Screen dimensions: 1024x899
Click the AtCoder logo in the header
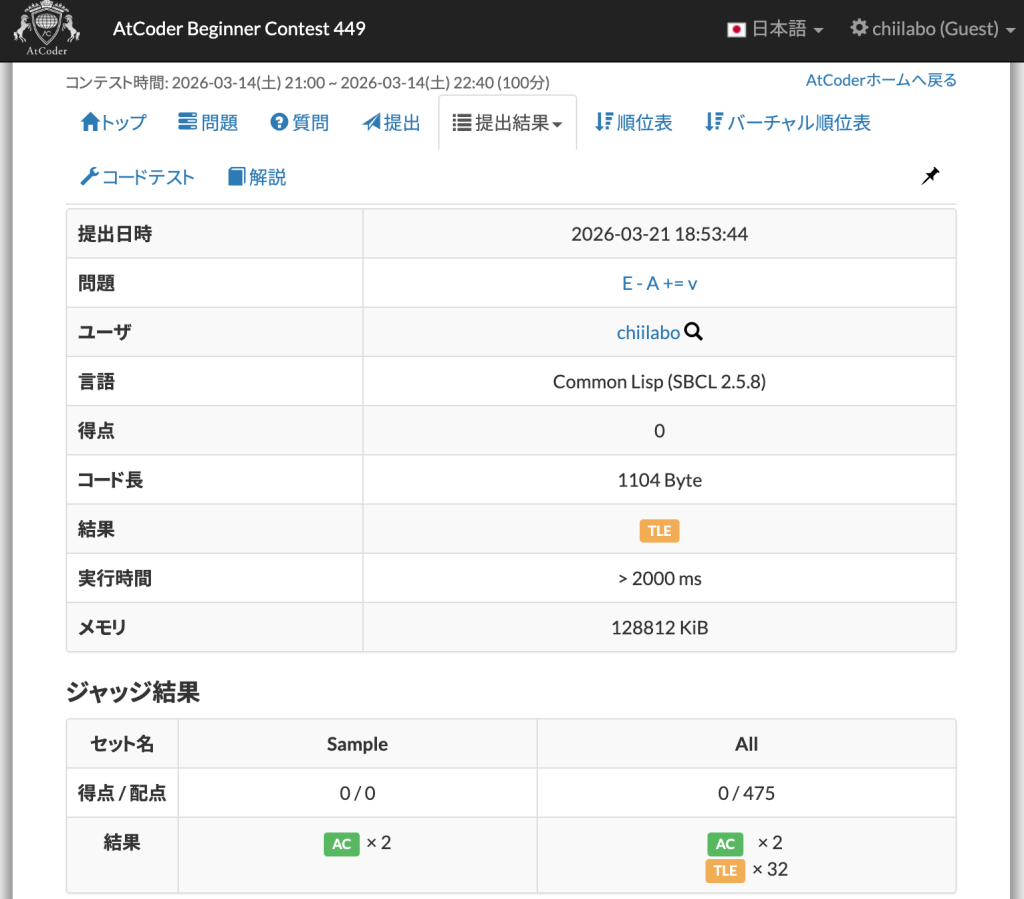click(46, 29)
